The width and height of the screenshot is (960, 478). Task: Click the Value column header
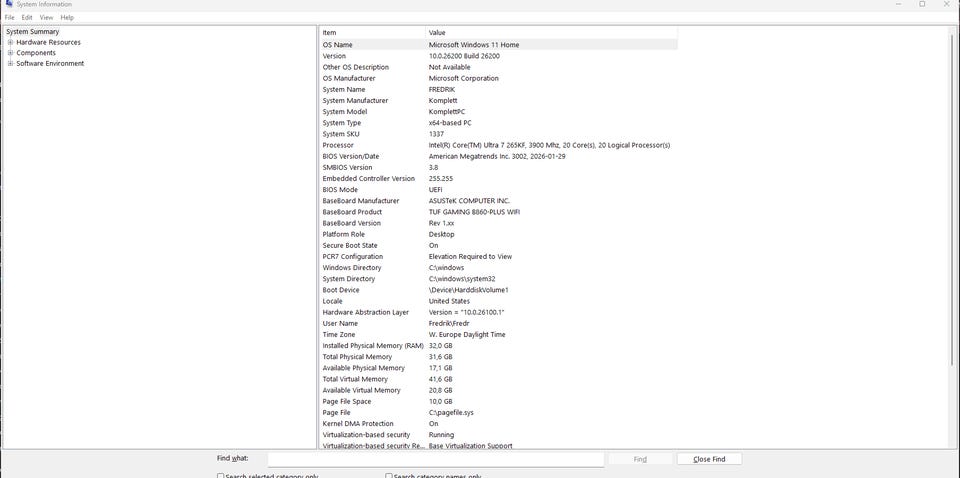coord(552,32)
